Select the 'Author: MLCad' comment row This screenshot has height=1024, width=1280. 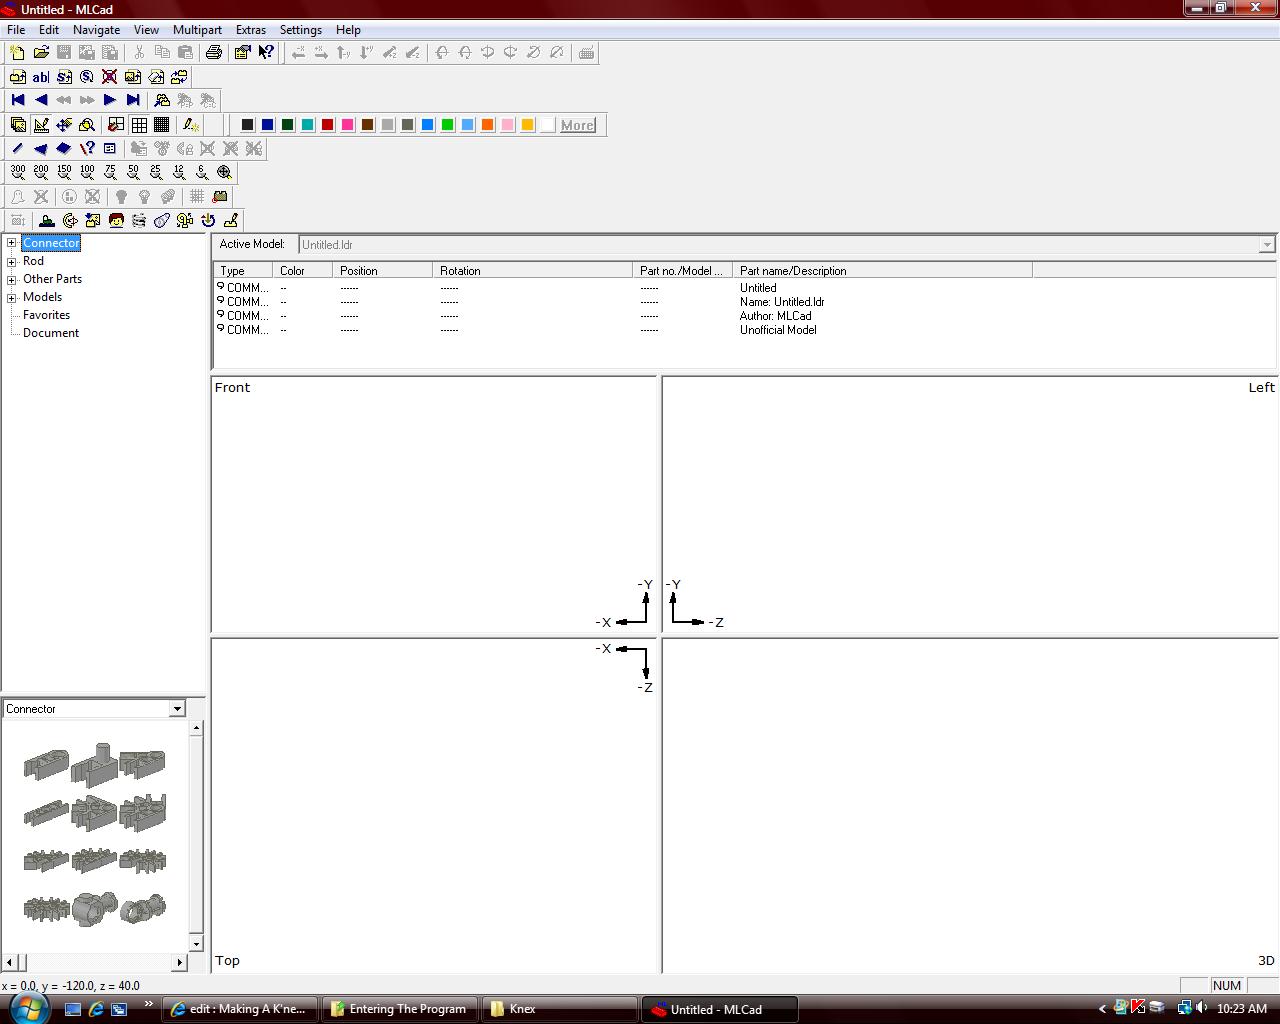coord(744,316)
